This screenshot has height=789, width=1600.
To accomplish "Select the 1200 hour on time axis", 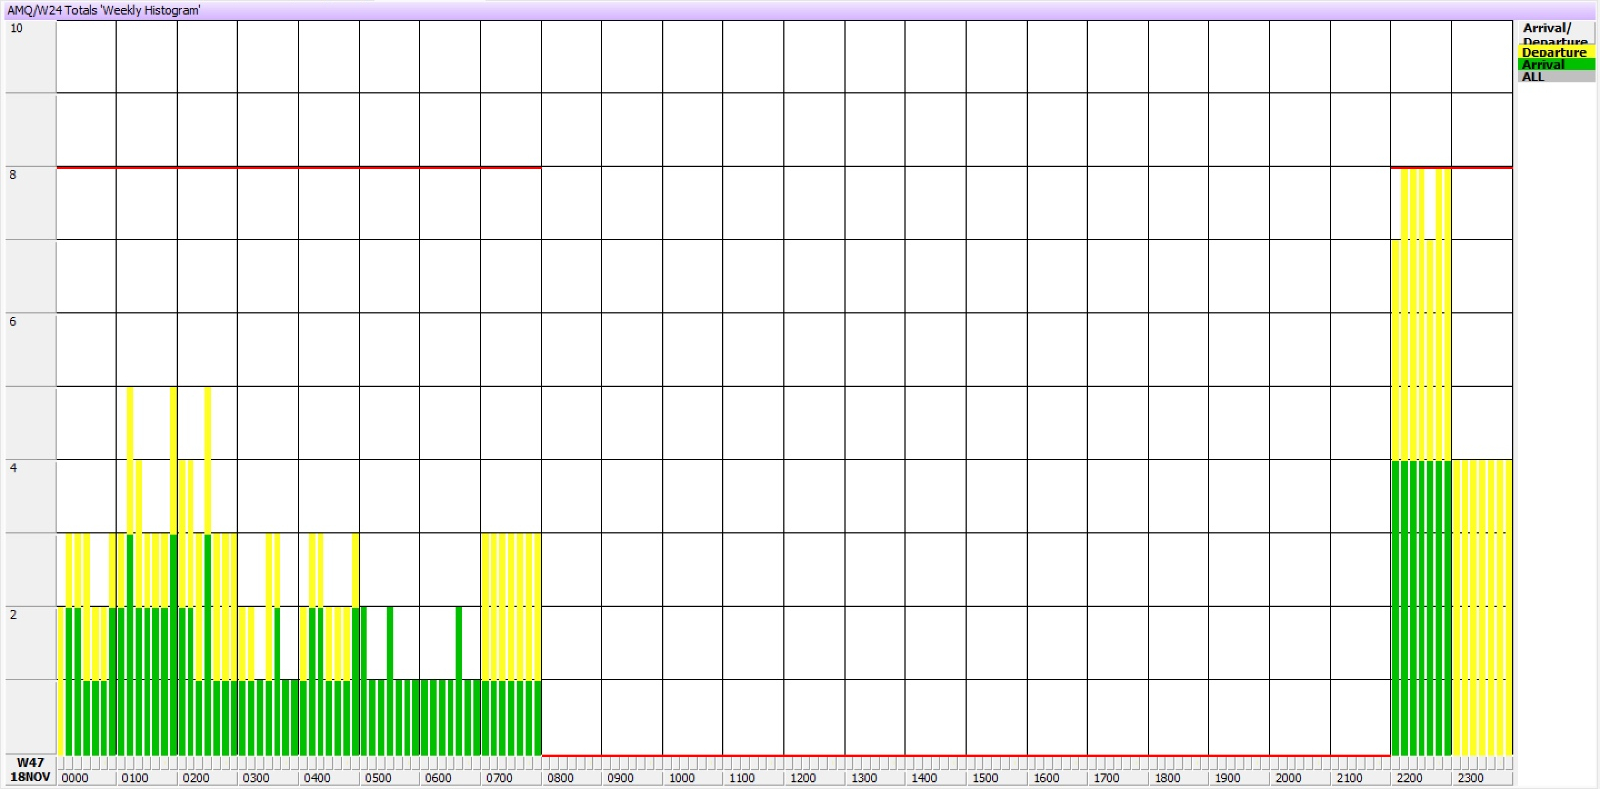I will pos(803,778).
